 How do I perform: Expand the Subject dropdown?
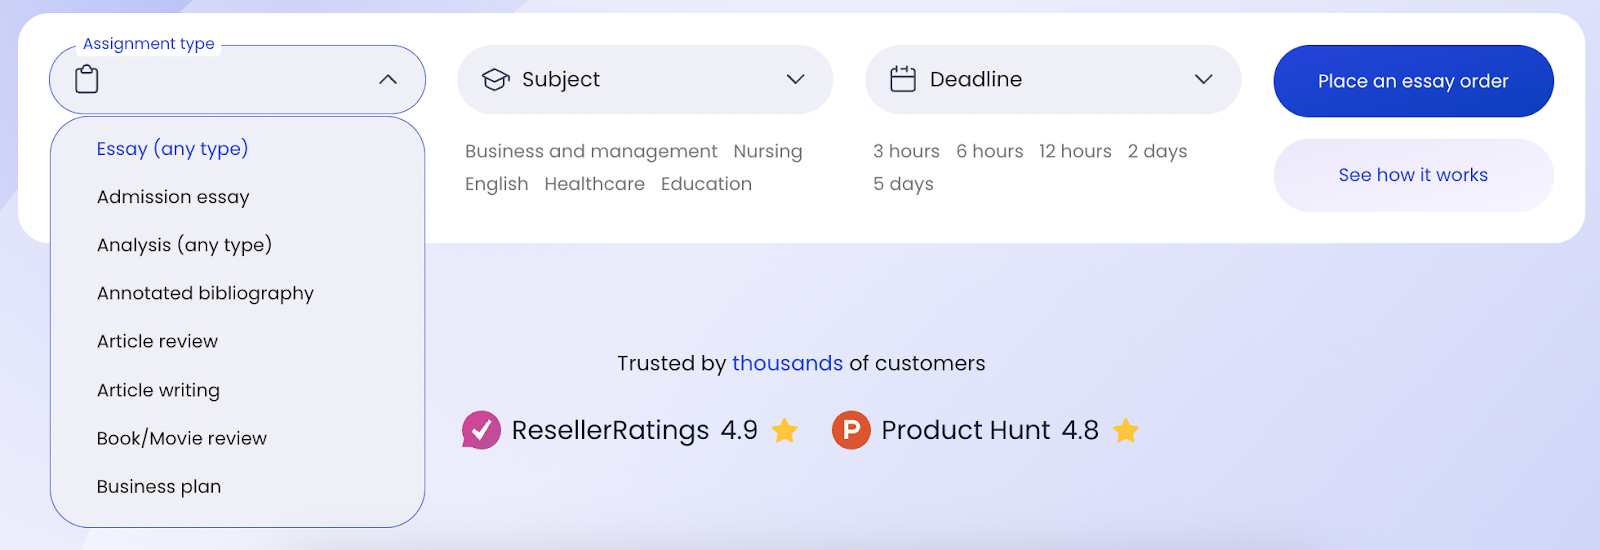(795, 79)
